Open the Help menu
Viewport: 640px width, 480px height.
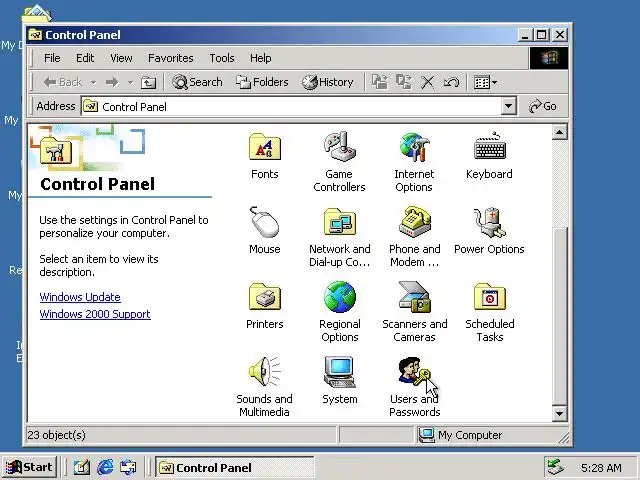(260, 58)
